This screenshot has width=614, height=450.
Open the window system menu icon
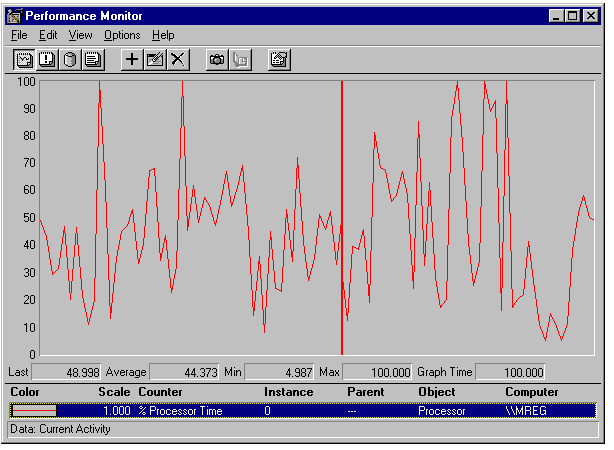pos(14,15)
